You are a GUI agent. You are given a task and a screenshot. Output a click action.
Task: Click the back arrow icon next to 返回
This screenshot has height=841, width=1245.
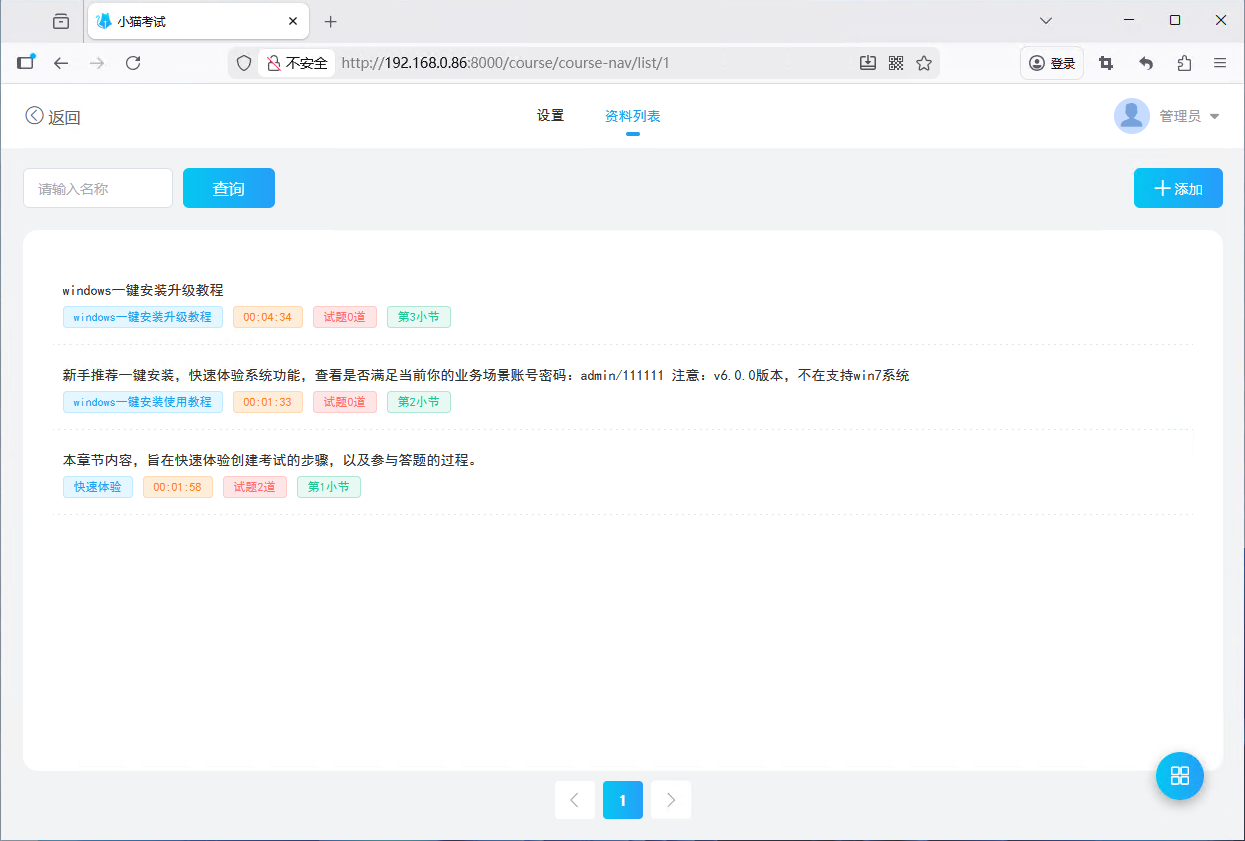(35, 116)
